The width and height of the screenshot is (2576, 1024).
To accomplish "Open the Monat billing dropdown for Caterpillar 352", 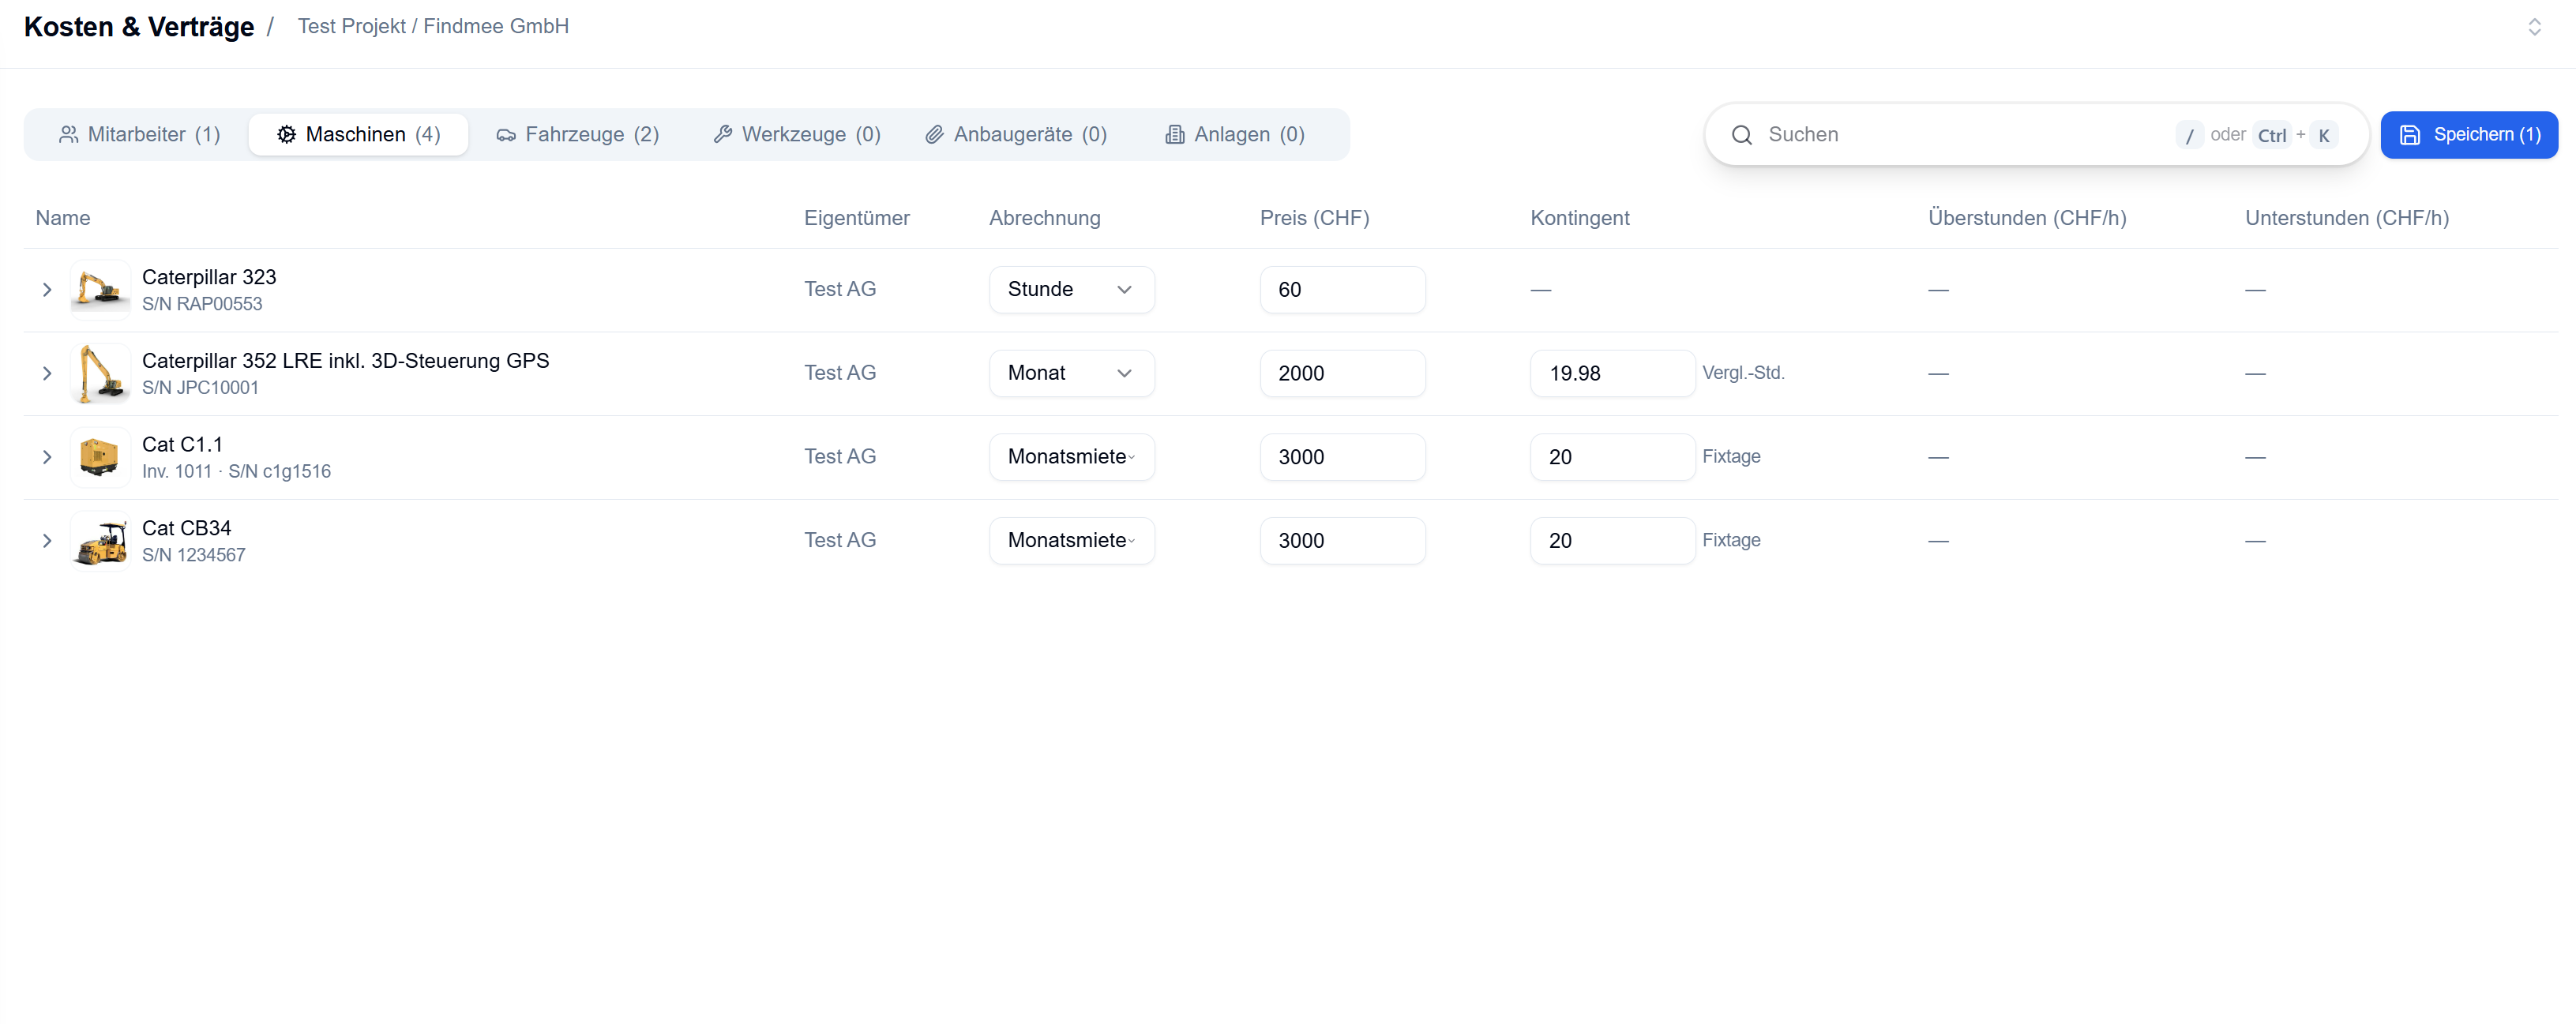I will click(x=1071, y=373).
